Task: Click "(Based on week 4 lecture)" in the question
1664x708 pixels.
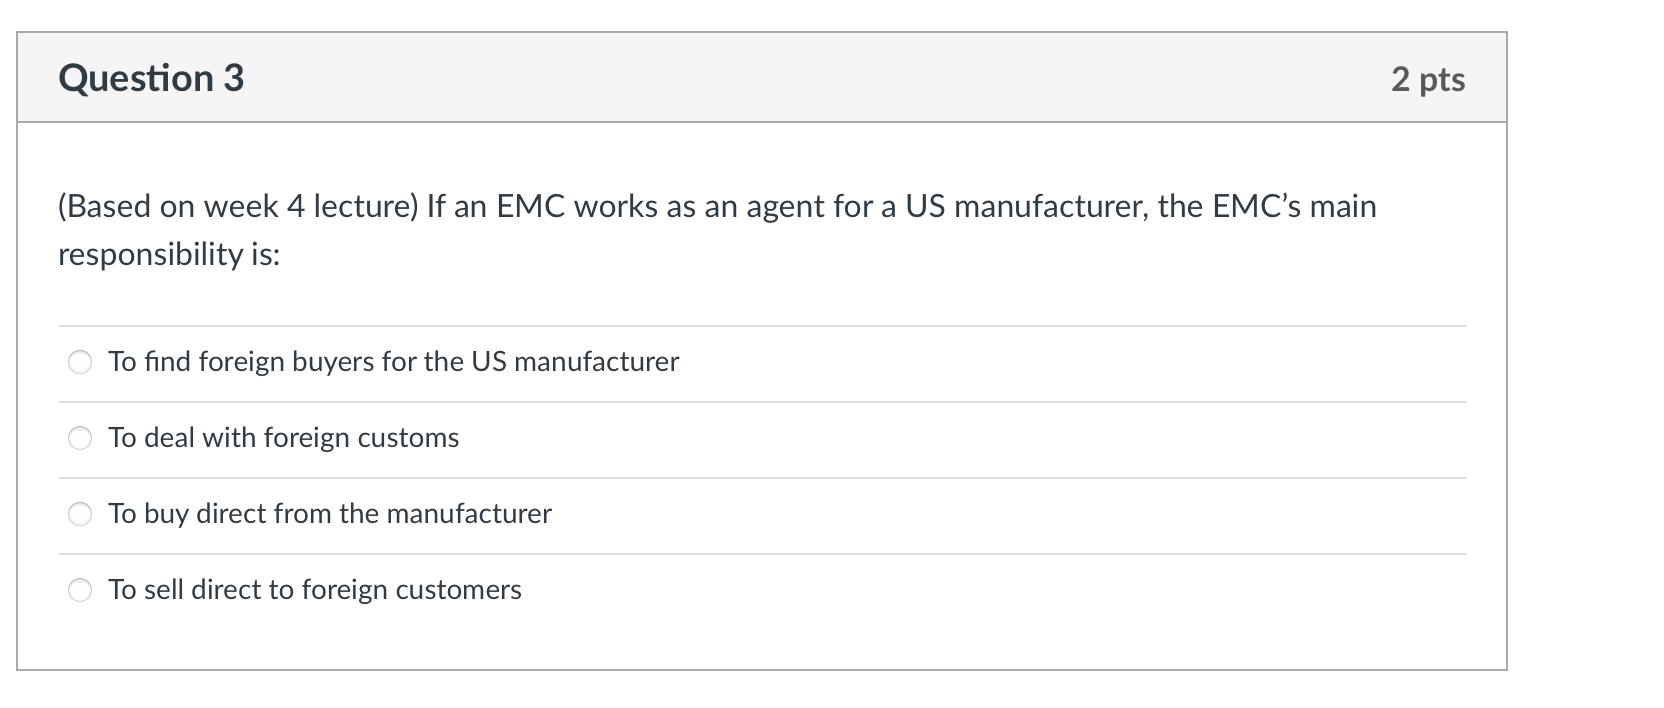Action: click(238, 206)
